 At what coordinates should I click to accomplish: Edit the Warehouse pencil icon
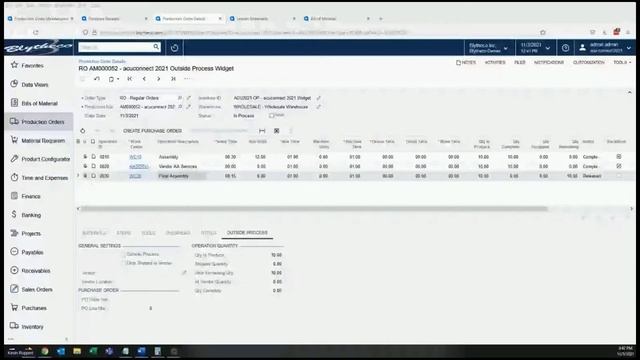click(319, 107)
